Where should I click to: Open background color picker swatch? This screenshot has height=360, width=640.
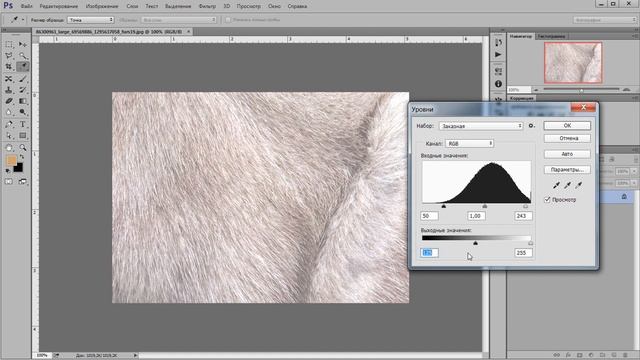(x=19, y=169)
